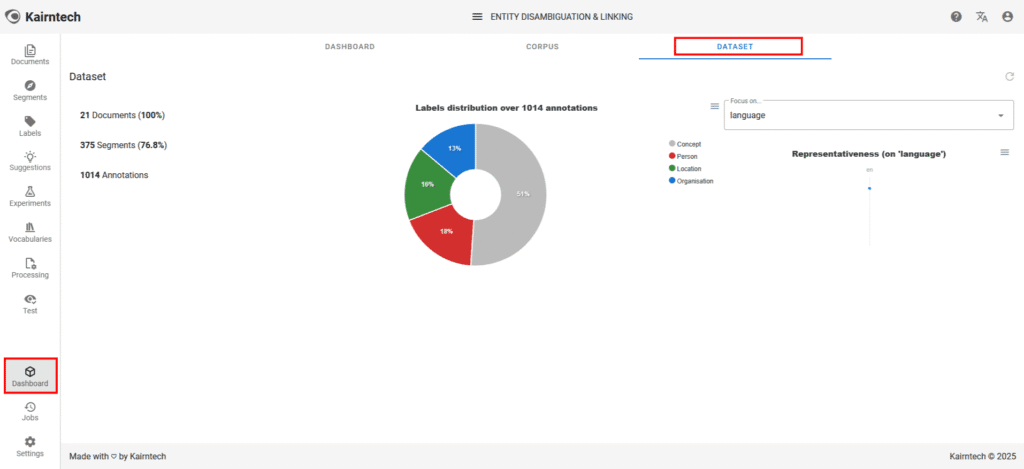Open the labels distribution chart menu
The width and height of the screenshot is (1024, 469).
[714, 106]
